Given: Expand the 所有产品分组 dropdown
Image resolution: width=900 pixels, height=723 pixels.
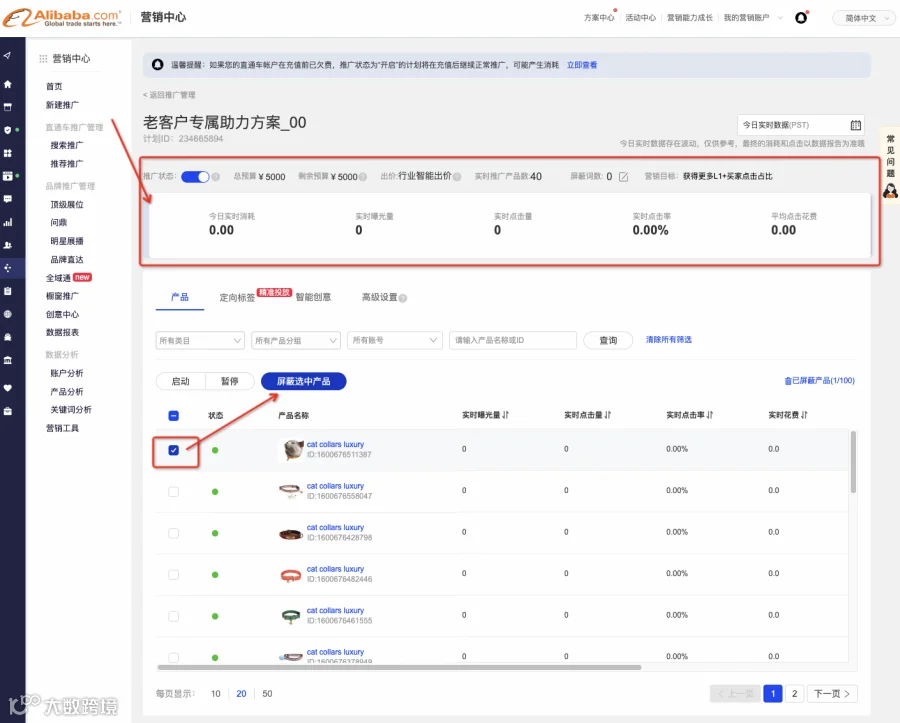Looking at the screenshot, I should (296, 340).
